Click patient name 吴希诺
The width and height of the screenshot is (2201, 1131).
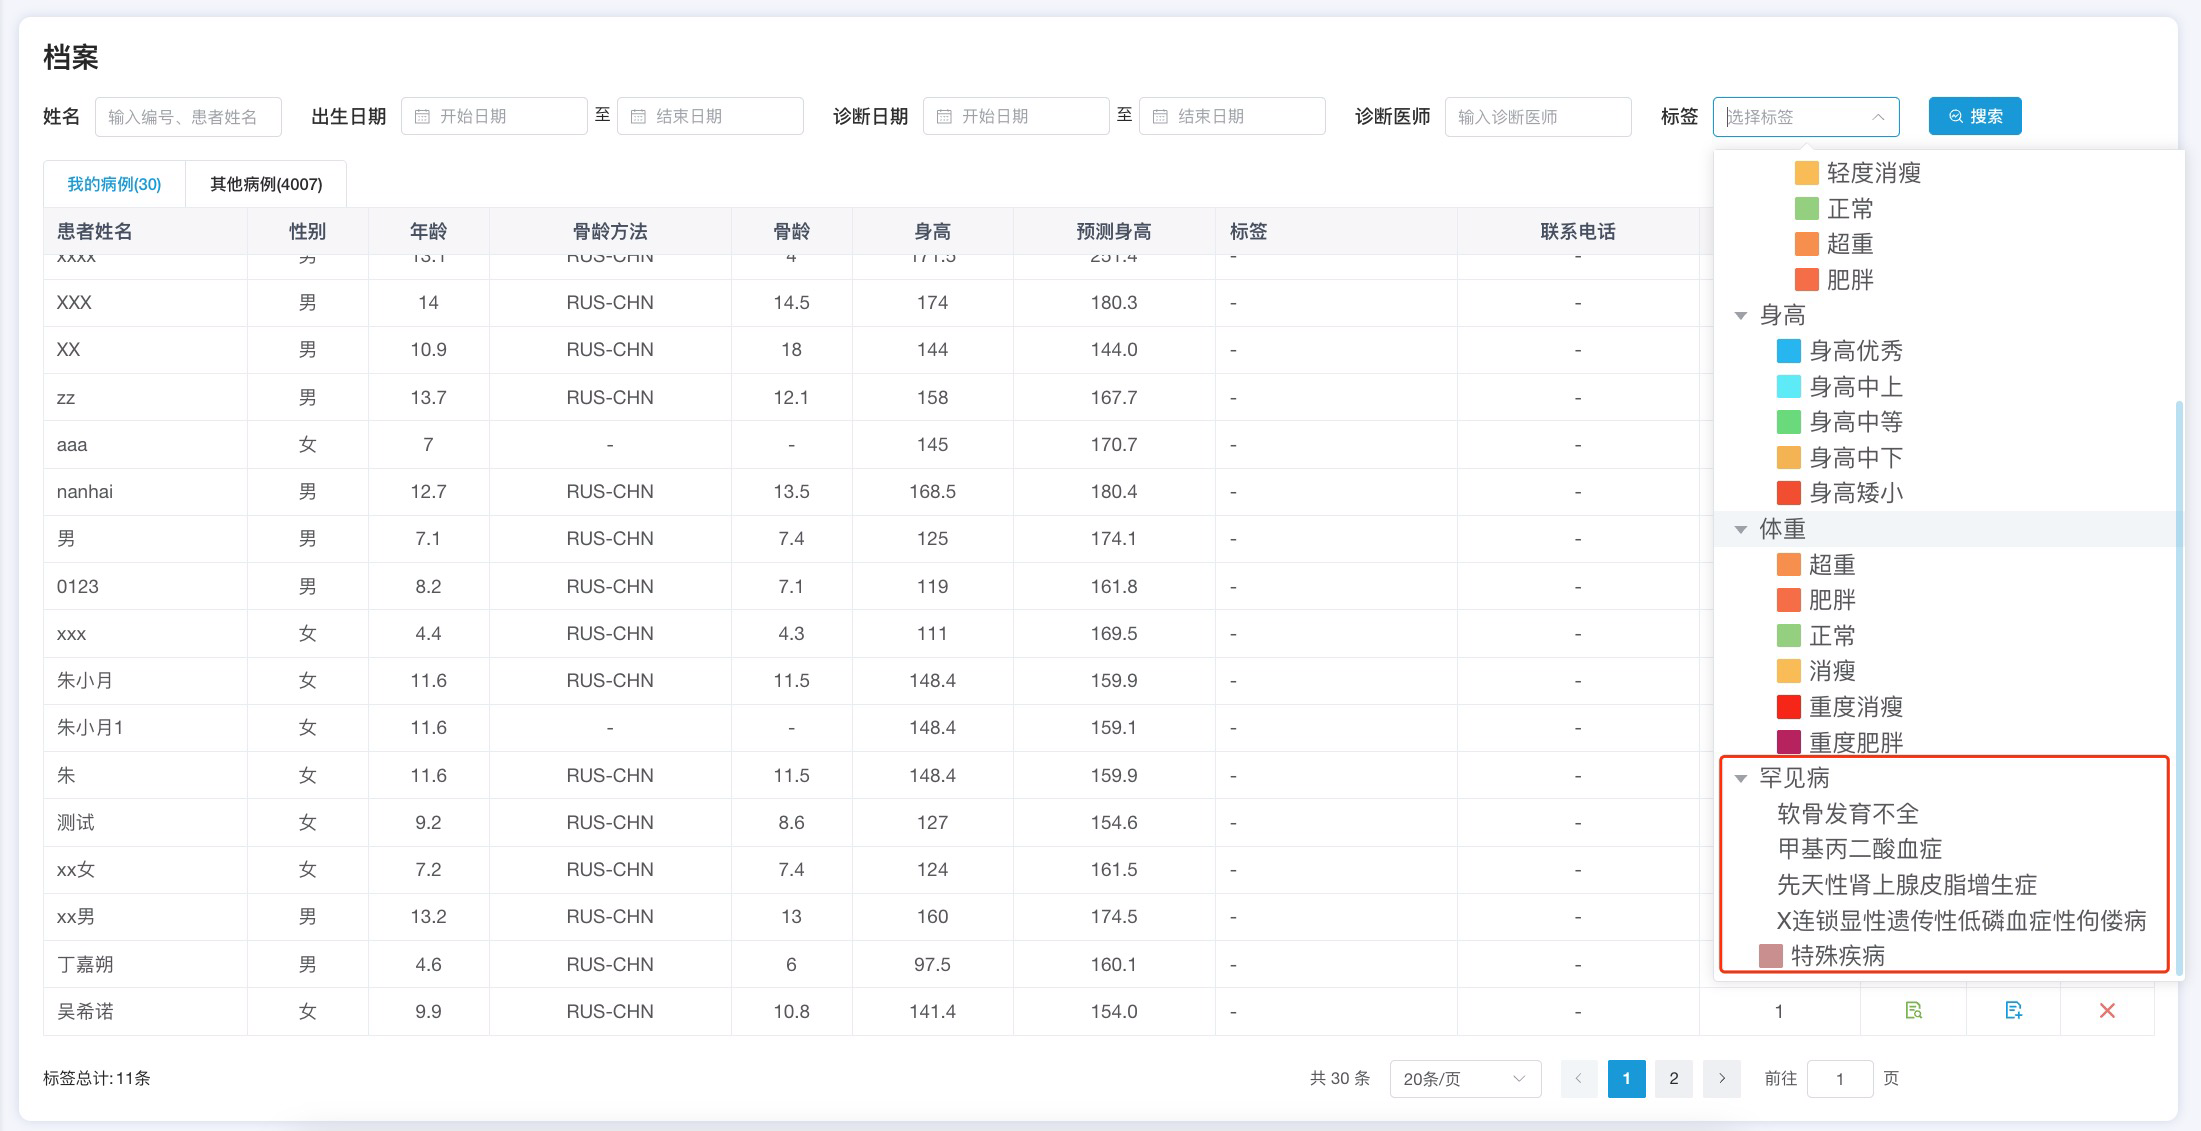pos(85,1012)
